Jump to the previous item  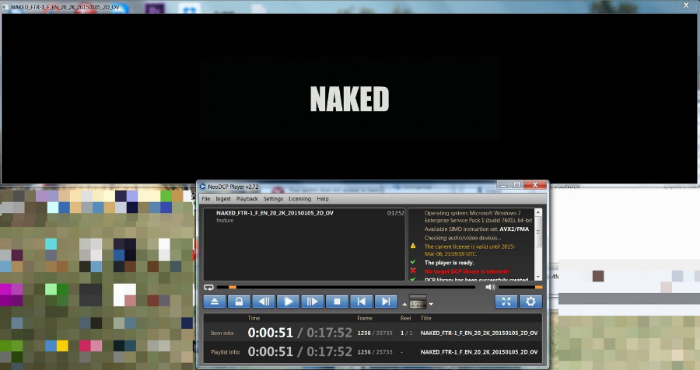pos(362,302)
